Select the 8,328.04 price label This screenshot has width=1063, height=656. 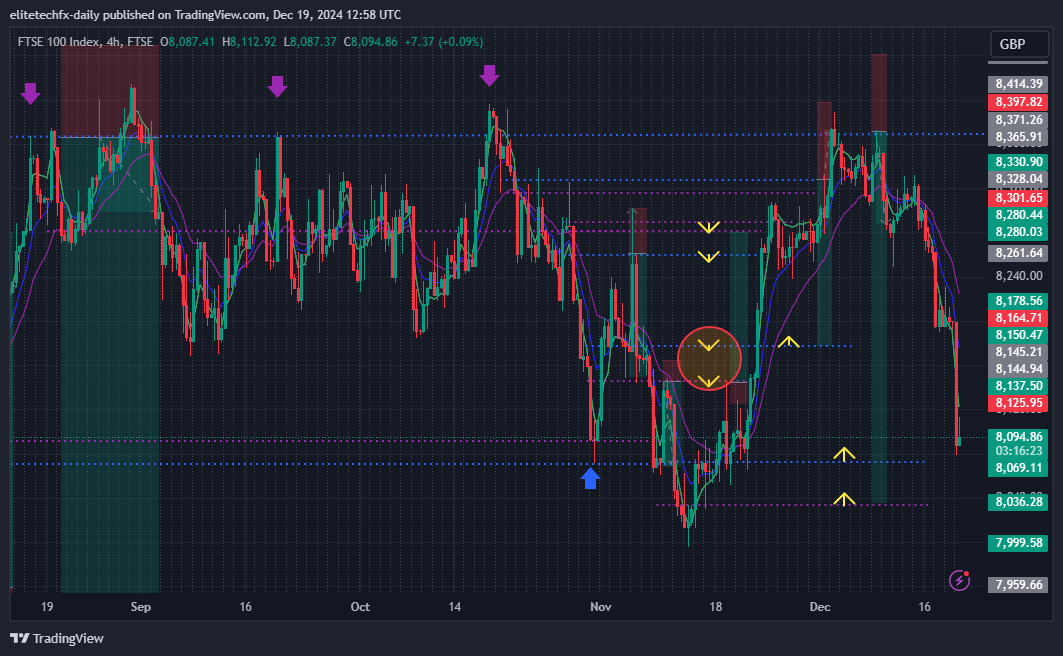(x=1018, y=180)
